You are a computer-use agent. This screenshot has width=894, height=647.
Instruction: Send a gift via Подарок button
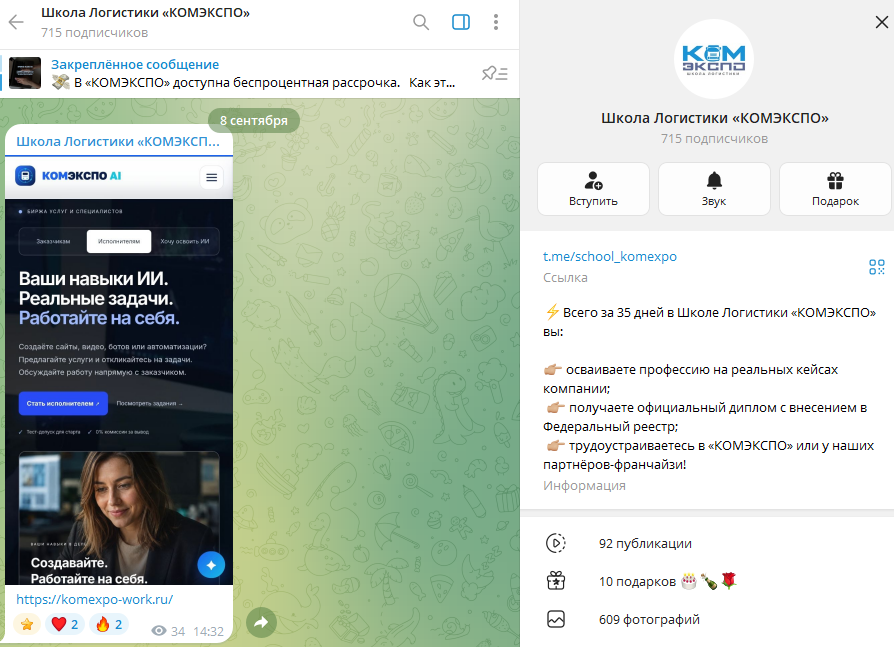(835, 189)
